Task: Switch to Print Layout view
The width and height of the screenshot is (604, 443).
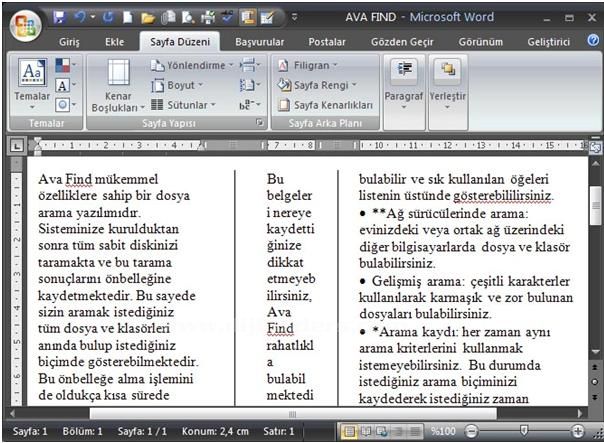Action: point(349,431)
